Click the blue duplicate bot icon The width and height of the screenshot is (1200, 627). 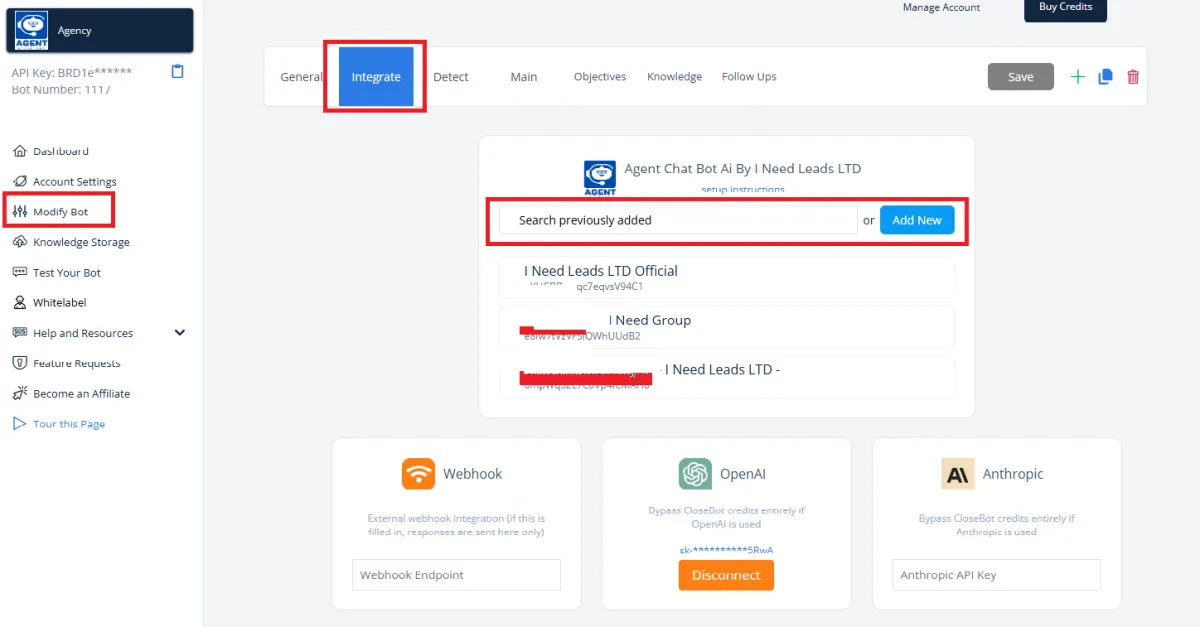pos(1105,77)
